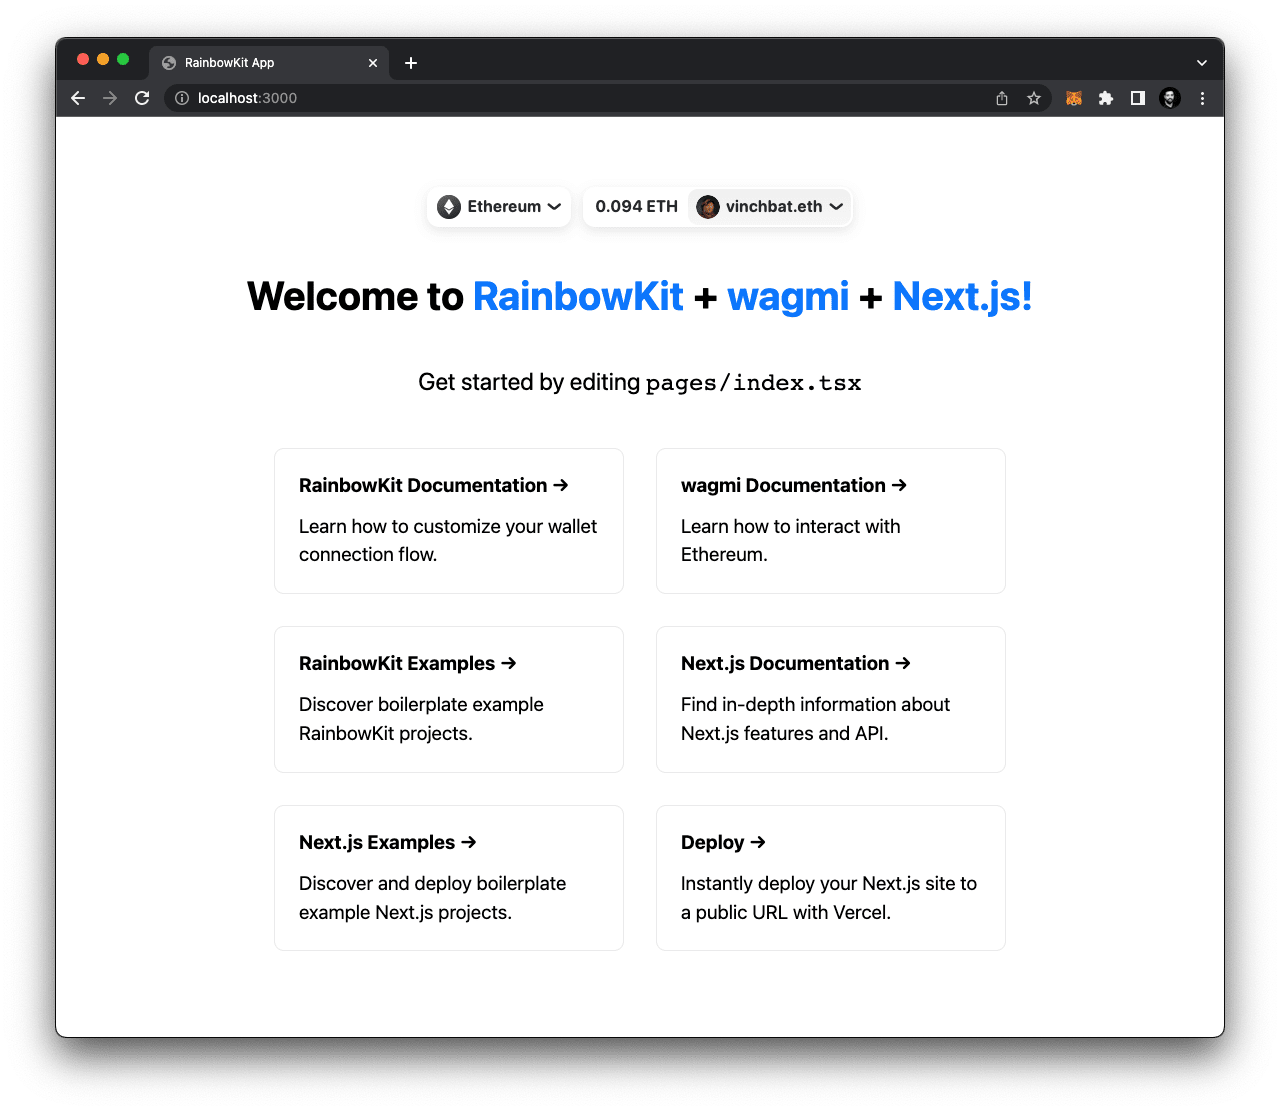
Task: Click the Ethereum logo icon in chain button
Action: coord(449,207)
